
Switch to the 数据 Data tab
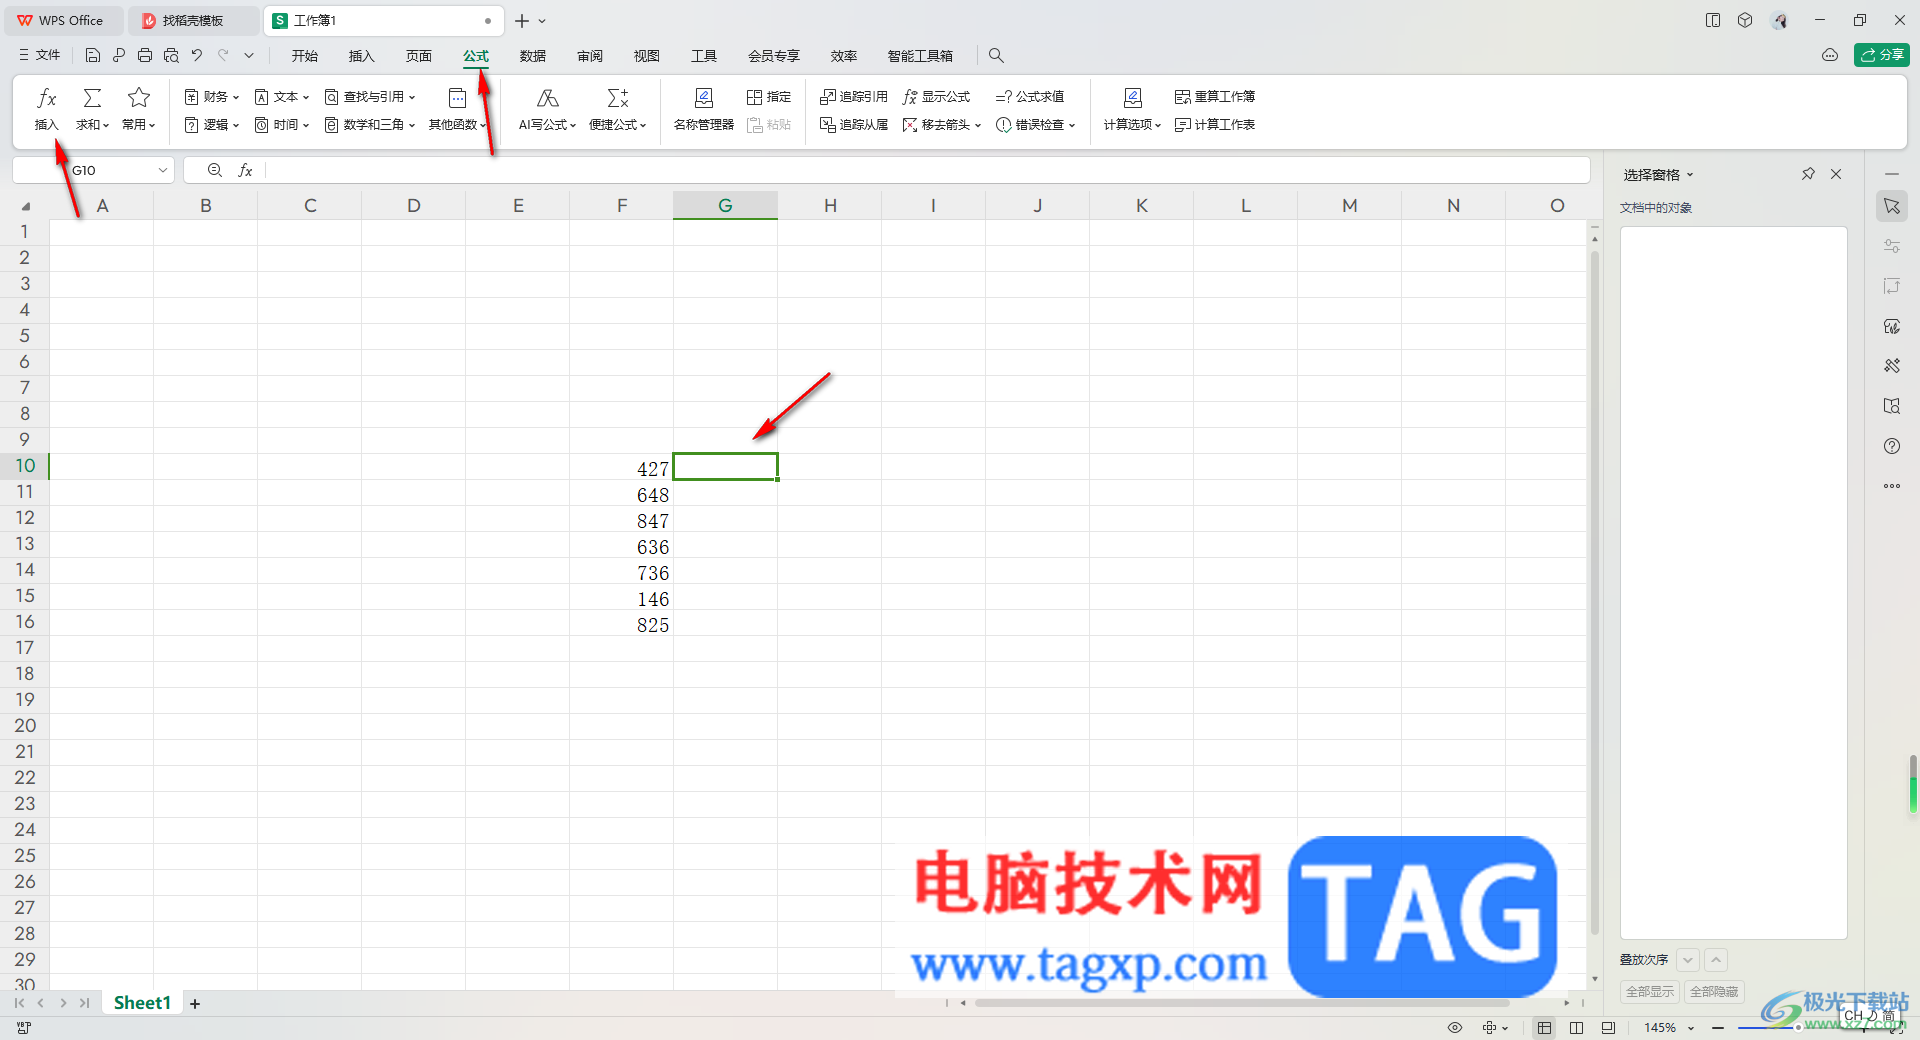click(x=533, y=56)
